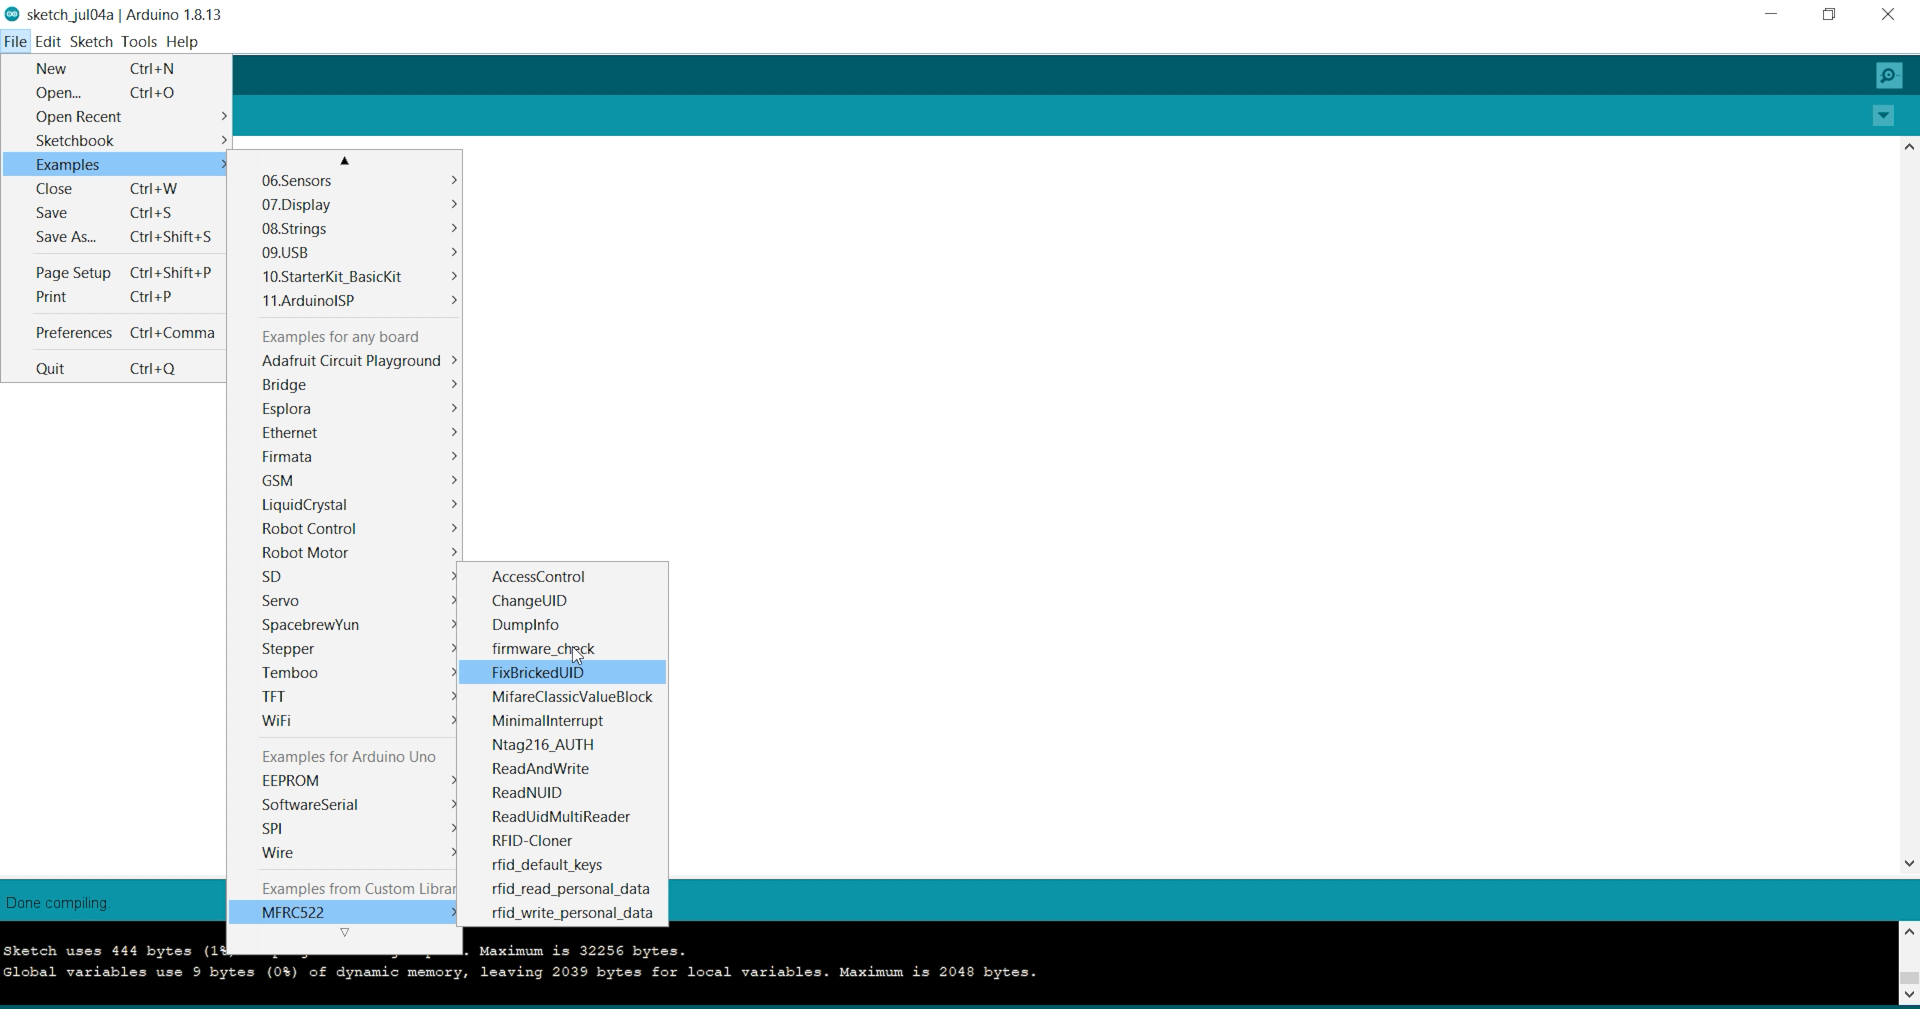Click the Arduino logo in title bar
1920x1009 pixels.
pos(12,14)
